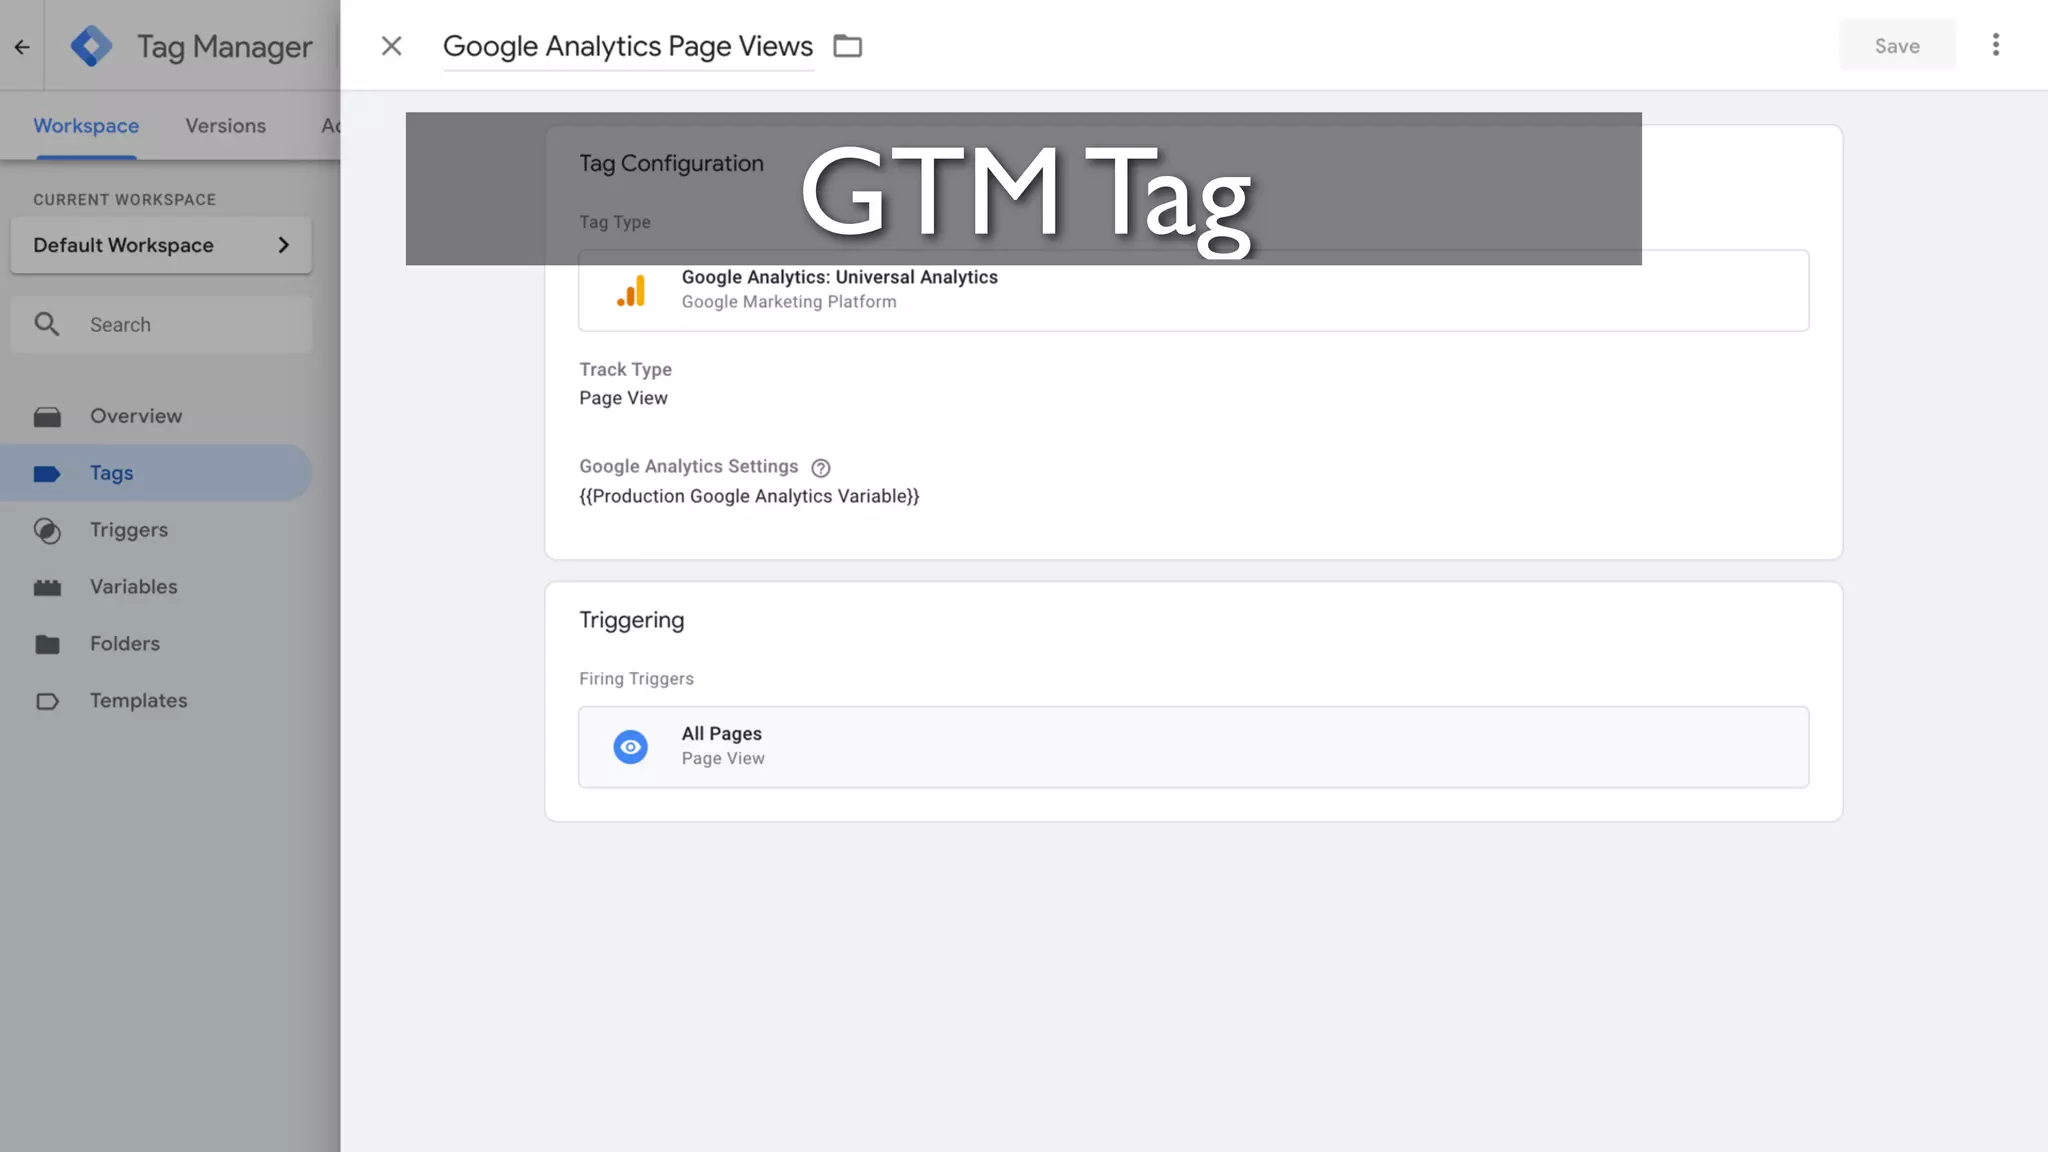Screen dimensions: 2048x1152
Task: Click the Templates tag outline icon
Action: (47, 702)
